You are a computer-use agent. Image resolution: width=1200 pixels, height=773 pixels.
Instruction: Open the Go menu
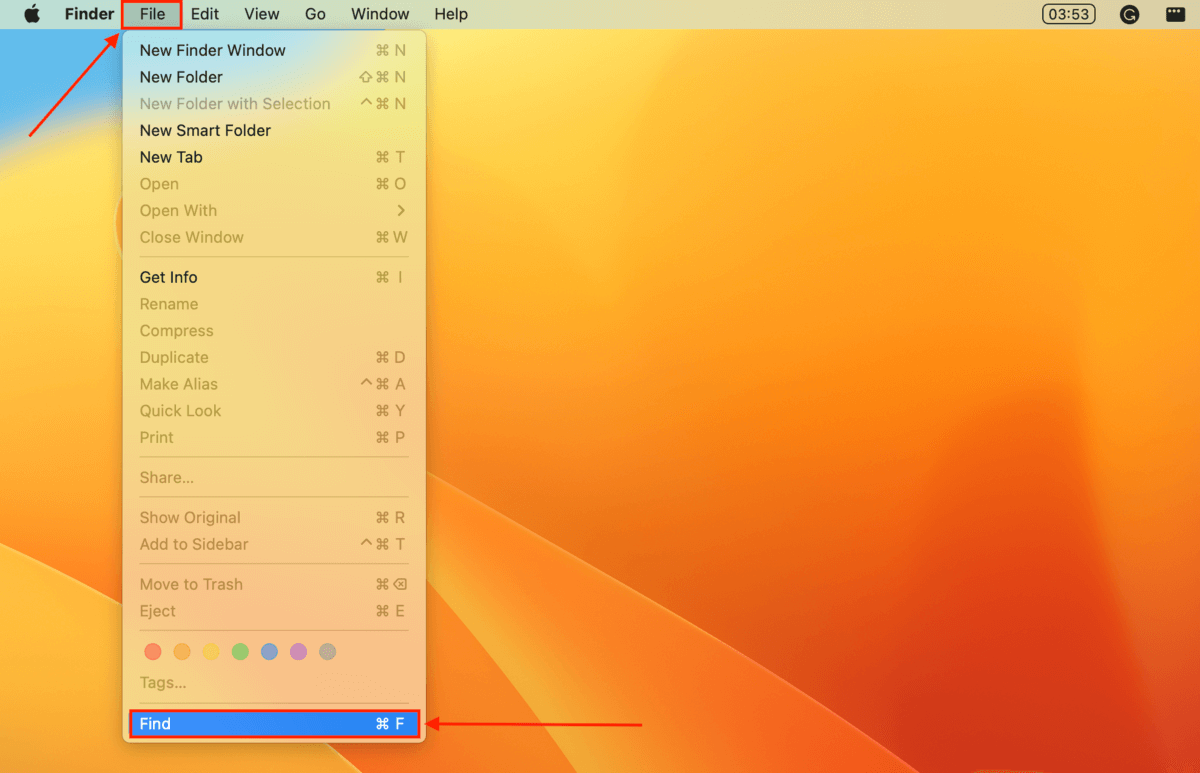point(315,14)
